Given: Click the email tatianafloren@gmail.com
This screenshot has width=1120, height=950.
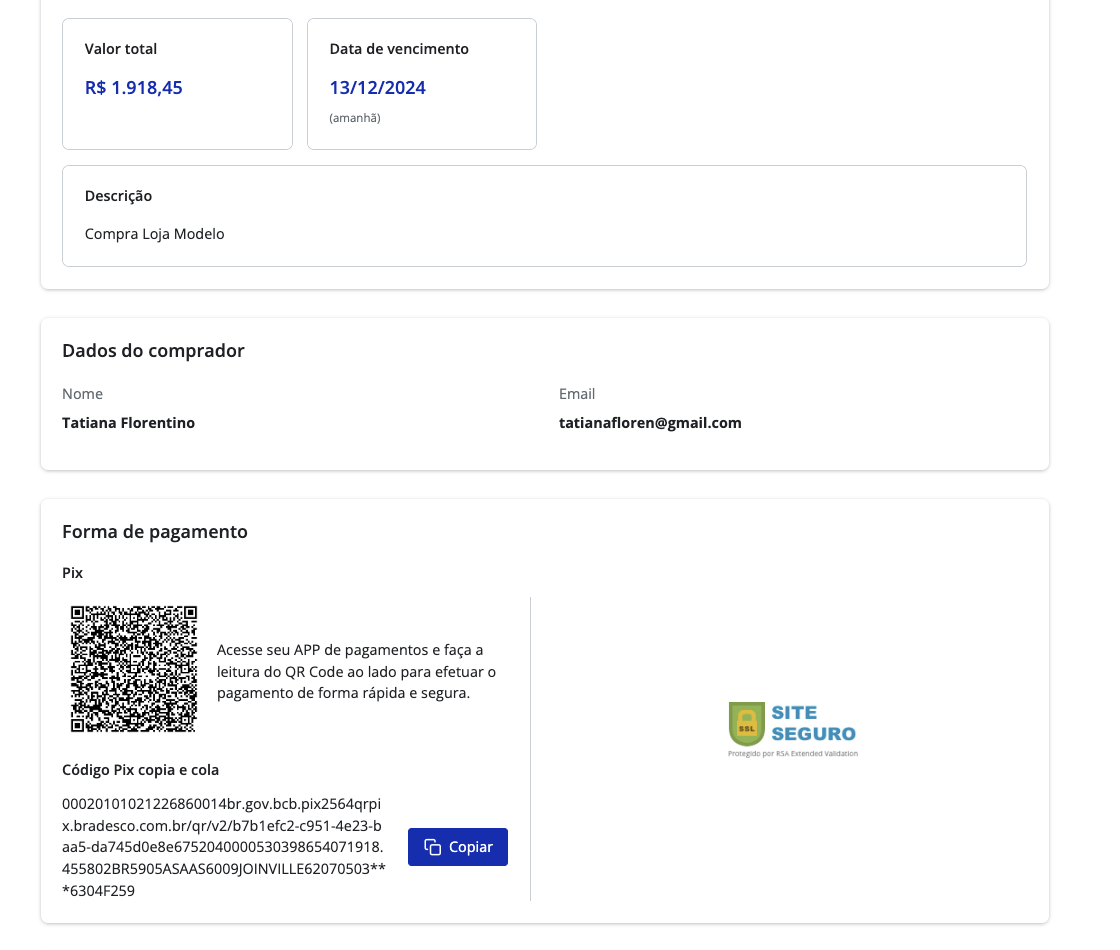Looking at the screenshot, I should coord(650,423).
